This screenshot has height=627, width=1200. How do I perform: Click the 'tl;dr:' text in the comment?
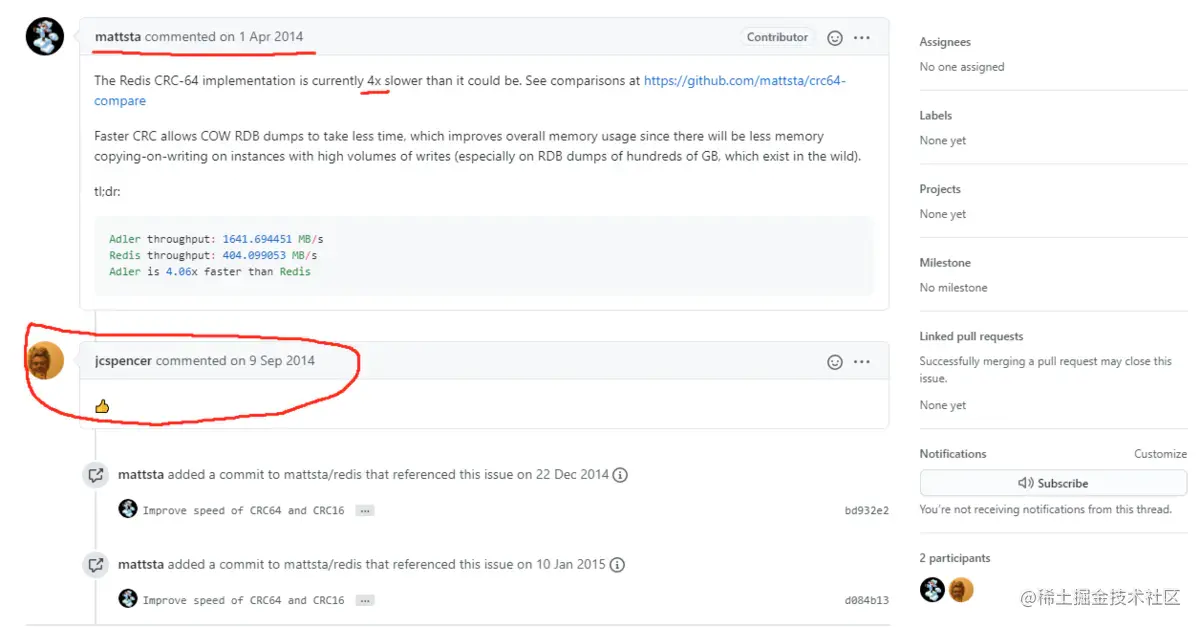click(108, 191)
